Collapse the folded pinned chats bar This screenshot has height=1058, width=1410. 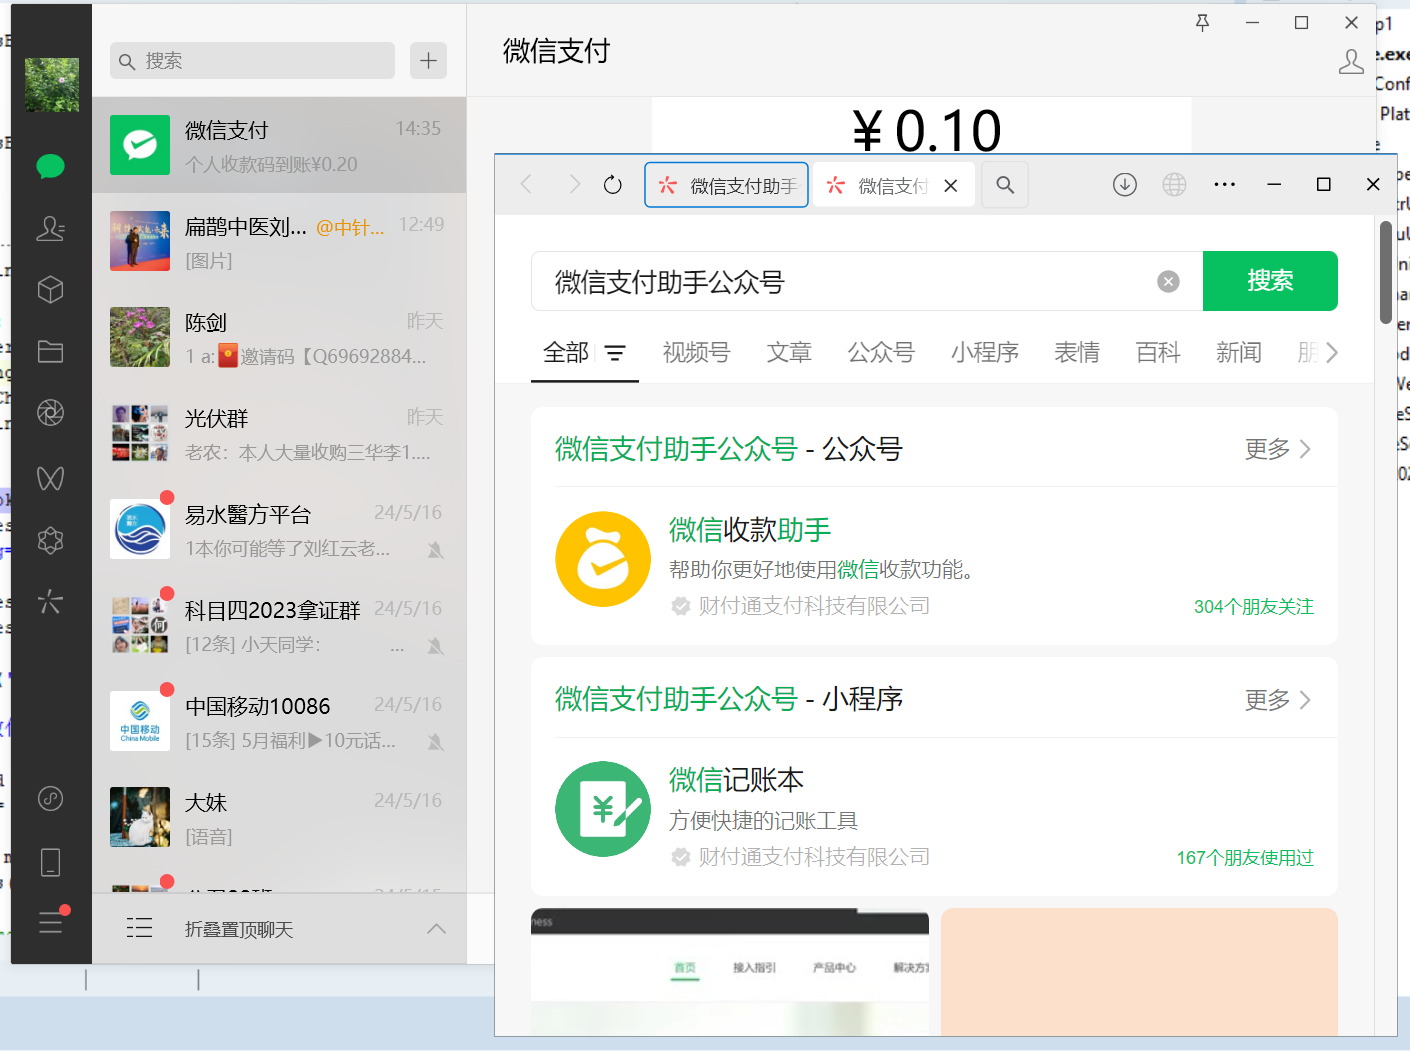(436, 929)
